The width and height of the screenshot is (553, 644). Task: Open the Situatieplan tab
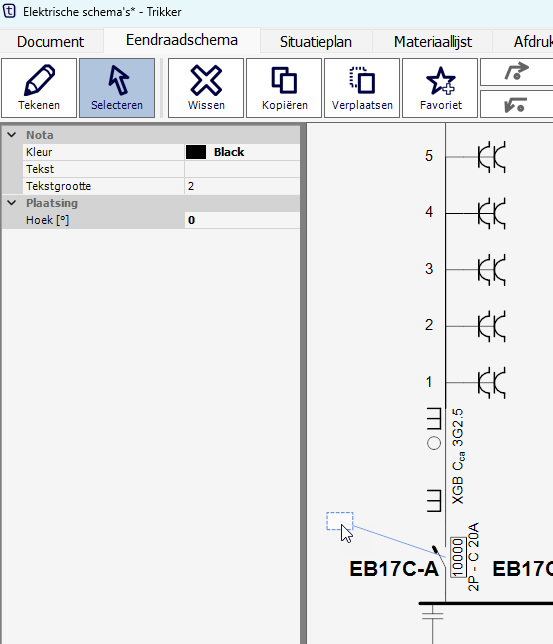coord(316,41)
